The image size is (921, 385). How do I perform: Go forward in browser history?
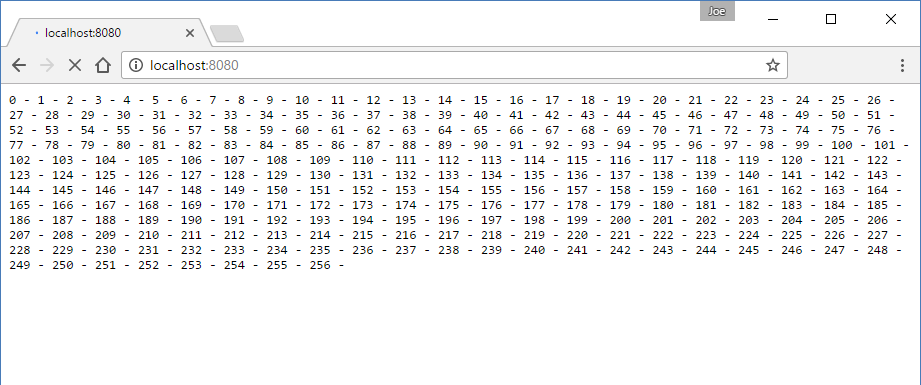(46, 65)
